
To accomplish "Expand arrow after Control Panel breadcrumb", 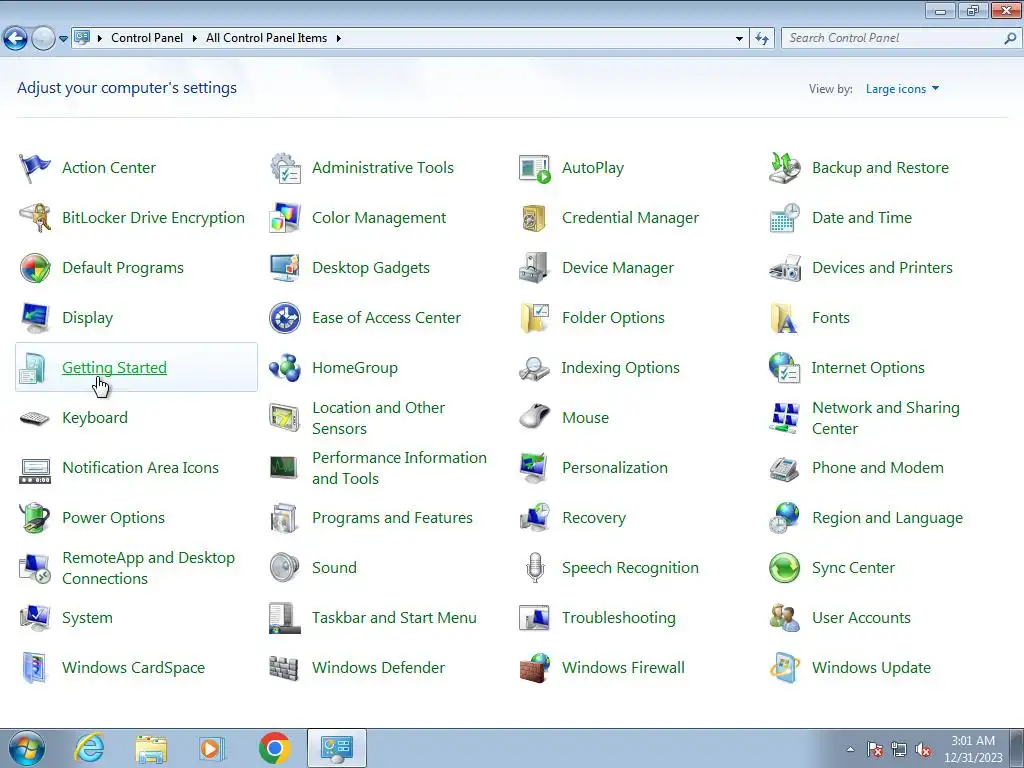I will [195, 39].
